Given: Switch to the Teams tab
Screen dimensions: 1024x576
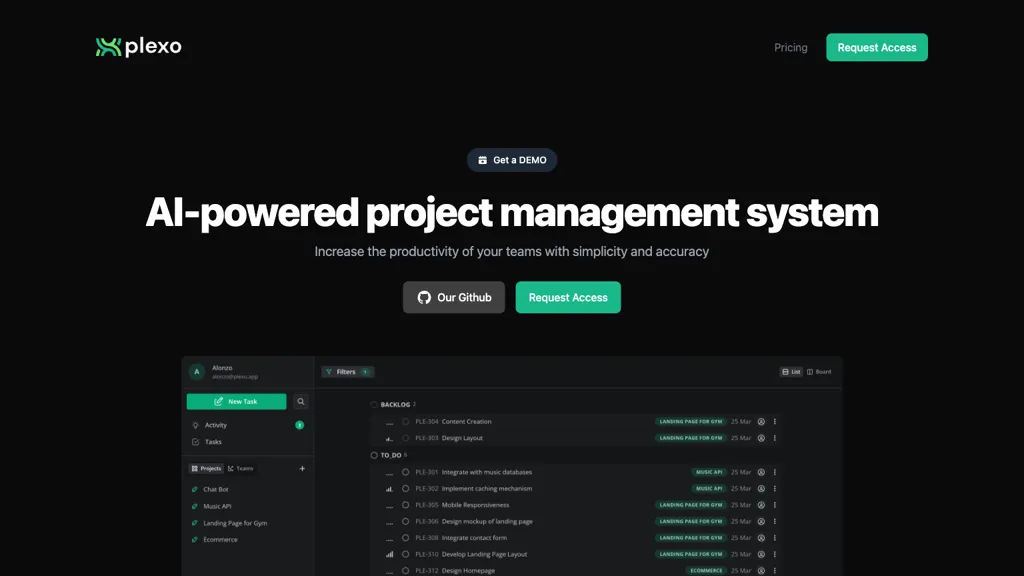Looking at the screenshot, I should point(241,468).
